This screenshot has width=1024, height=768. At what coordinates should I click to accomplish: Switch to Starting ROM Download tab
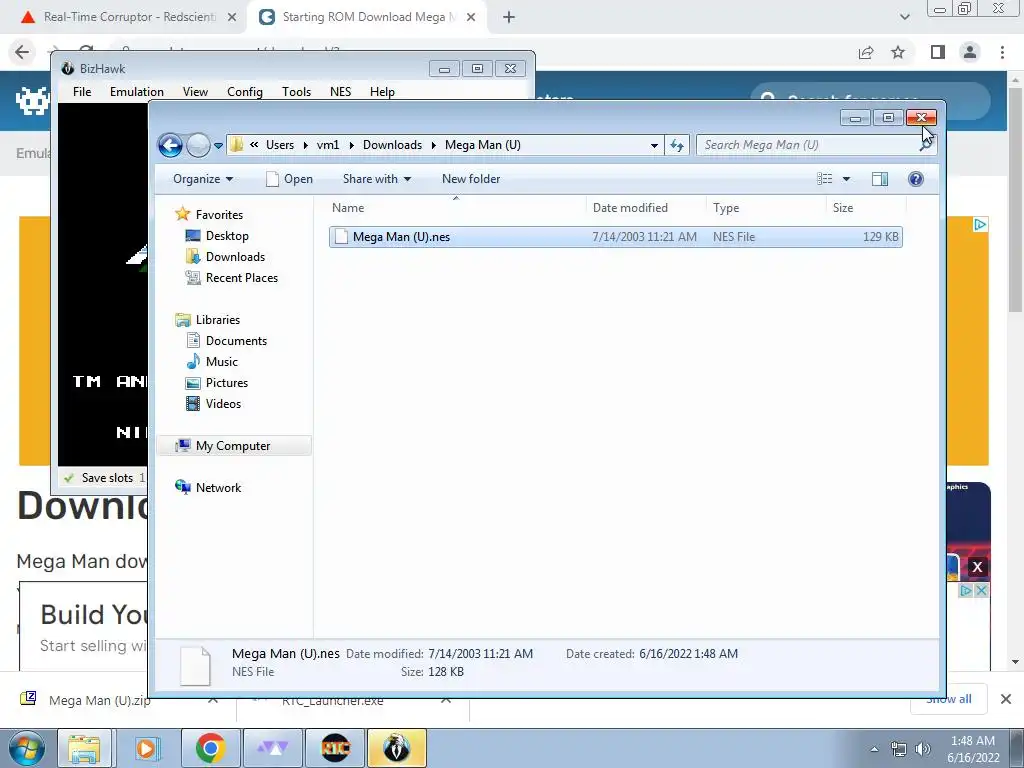(367, 17)
